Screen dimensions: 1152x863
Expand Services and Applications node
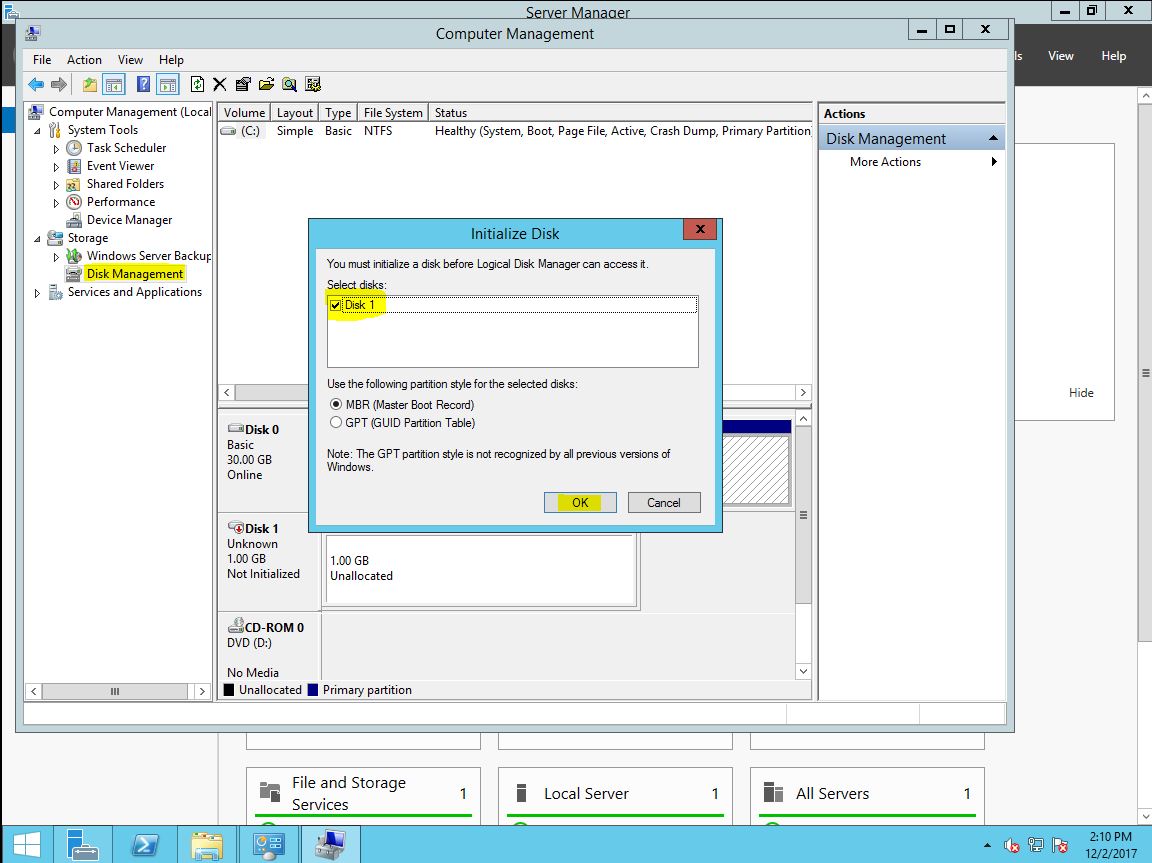pyautogui.click(x=38, y=293)
